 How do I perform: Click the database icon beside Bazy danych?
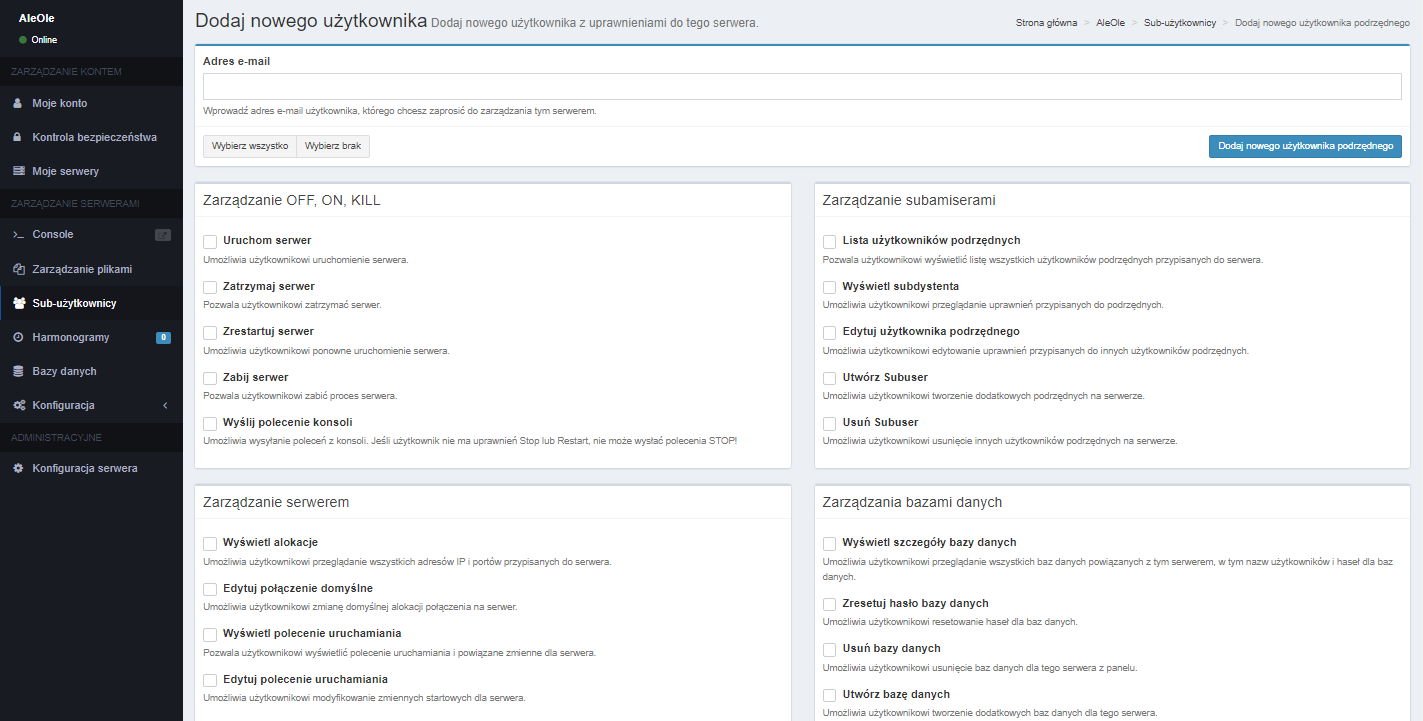pos(18,371)
